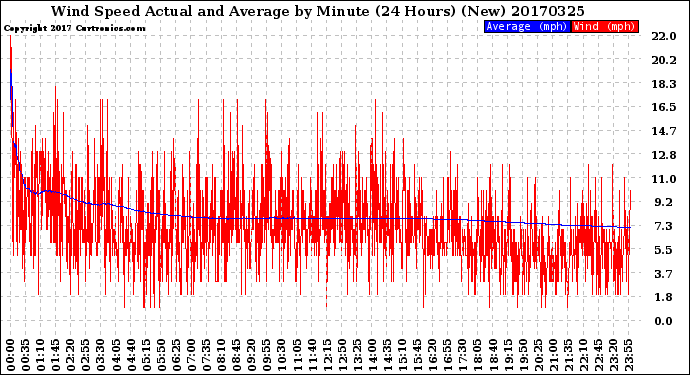The width and height of the screenshot is (690, 375).
Task: Click the 17:30 time axis label
Action: pyautogui.click(x=462, y=355)
